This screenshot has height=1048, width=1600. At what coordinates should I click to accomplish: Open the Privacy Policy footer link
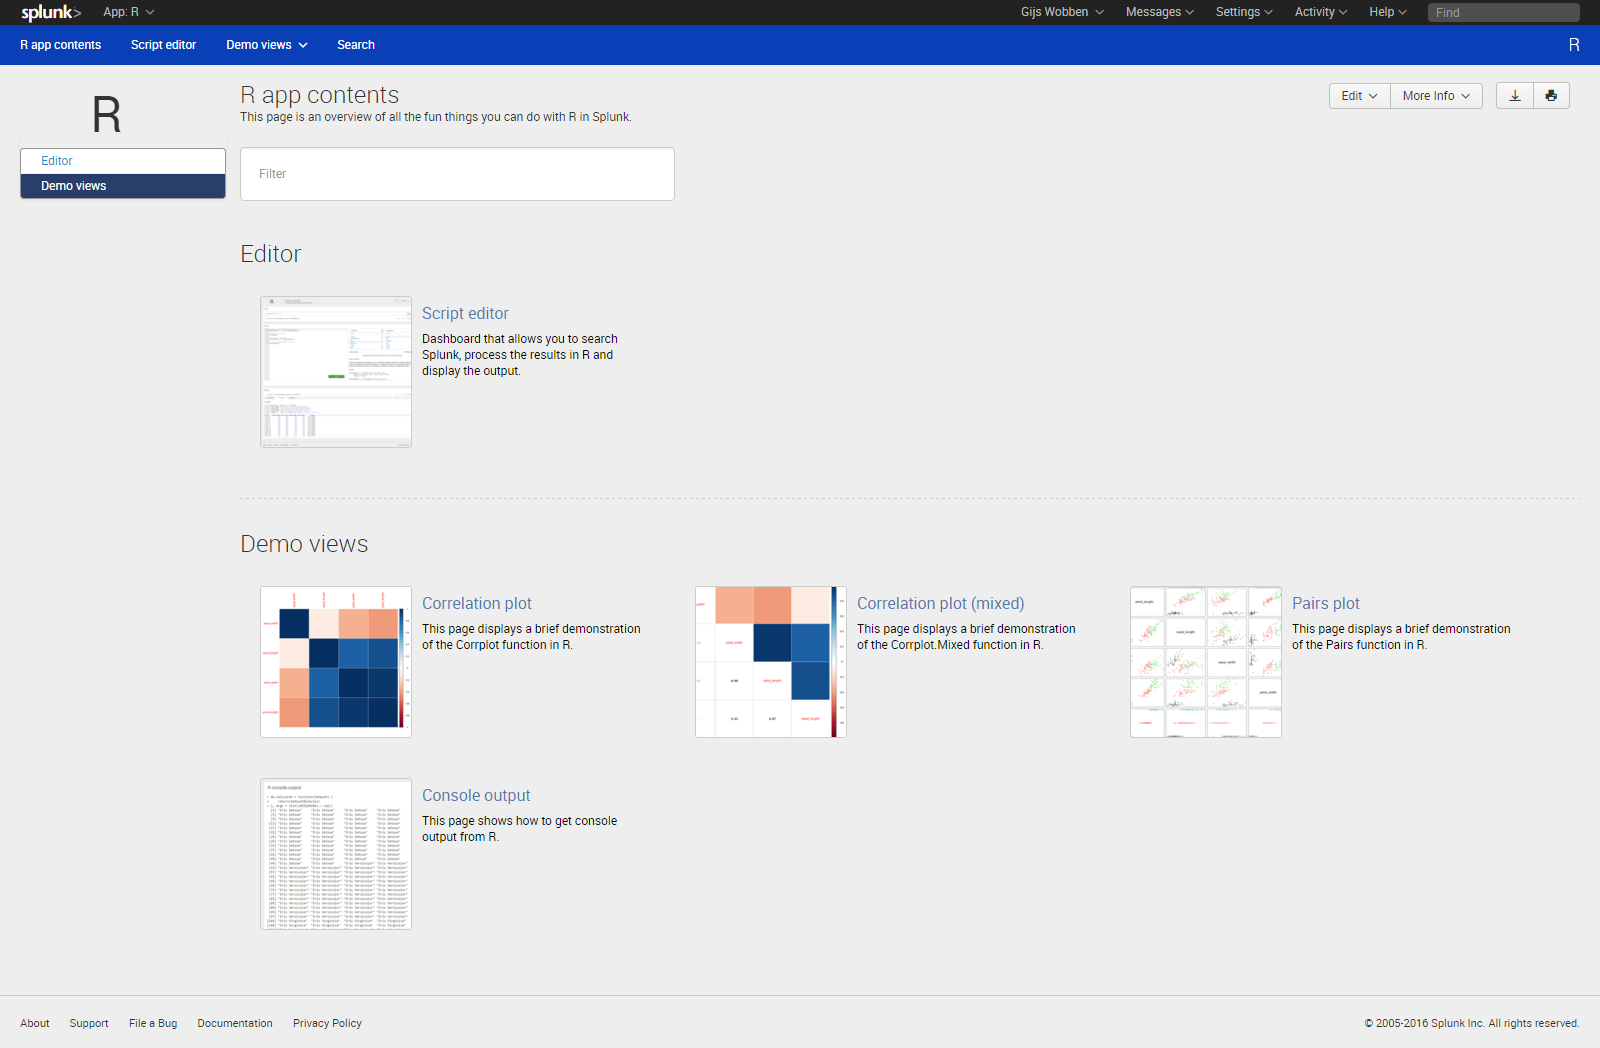point(327,1023)
